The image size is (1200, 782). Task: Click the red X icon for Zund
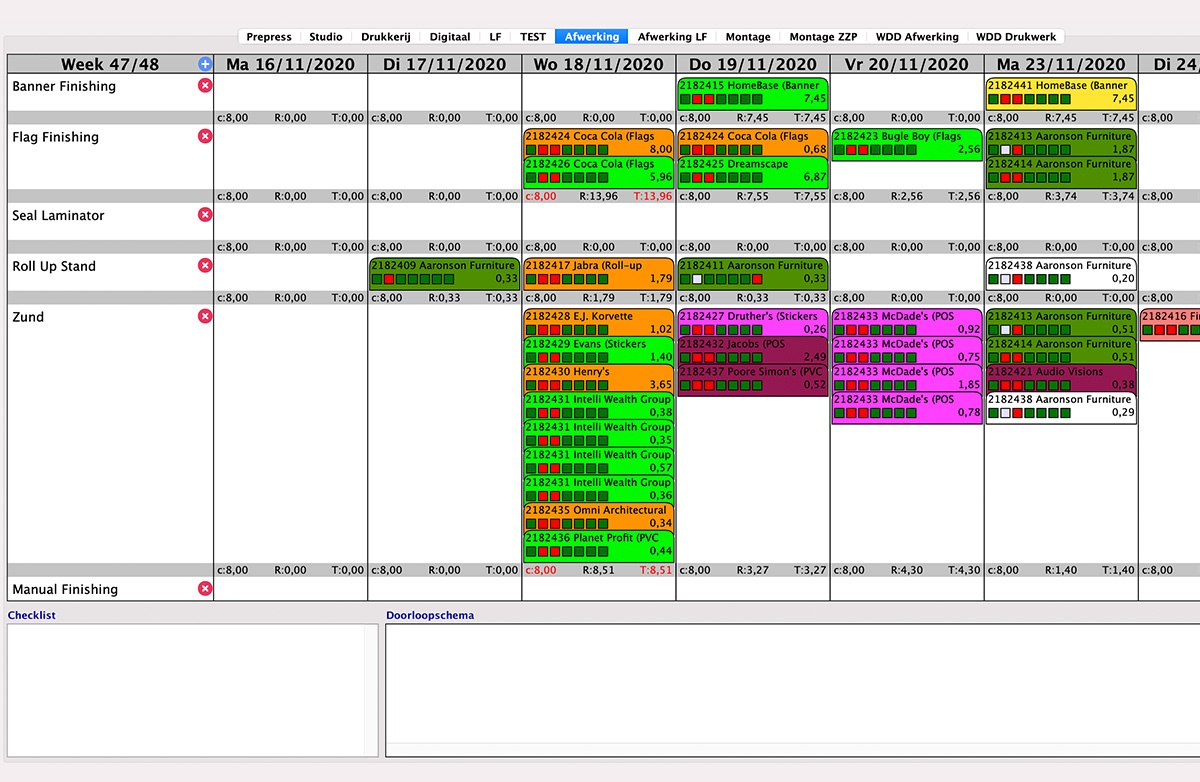pyautogui.click(x=205, y=316)
